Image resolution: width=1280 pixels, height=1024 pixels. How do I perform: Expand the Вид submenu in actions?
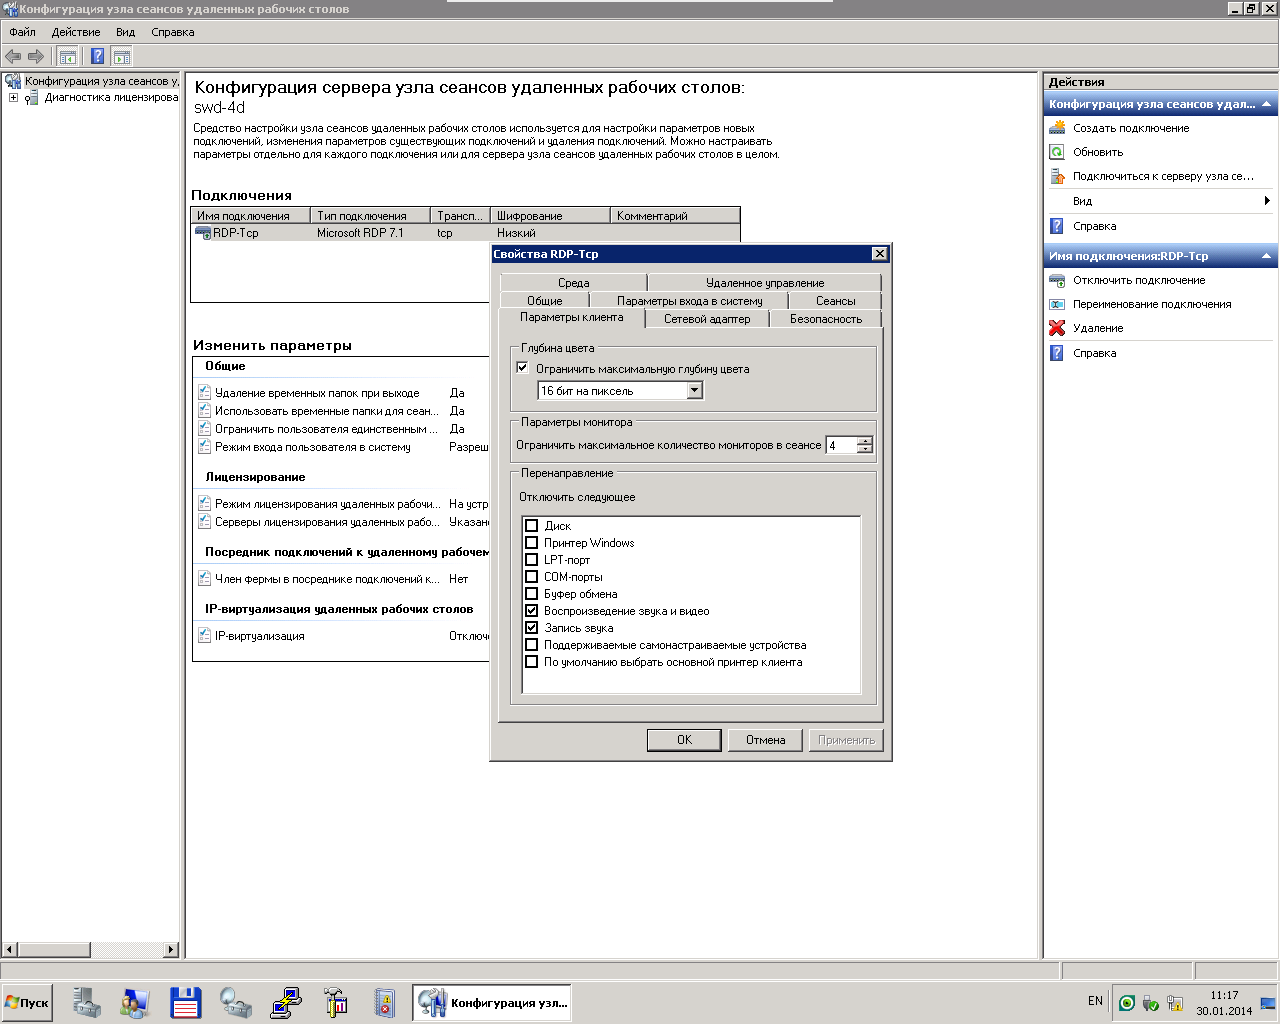(1267, 201)
